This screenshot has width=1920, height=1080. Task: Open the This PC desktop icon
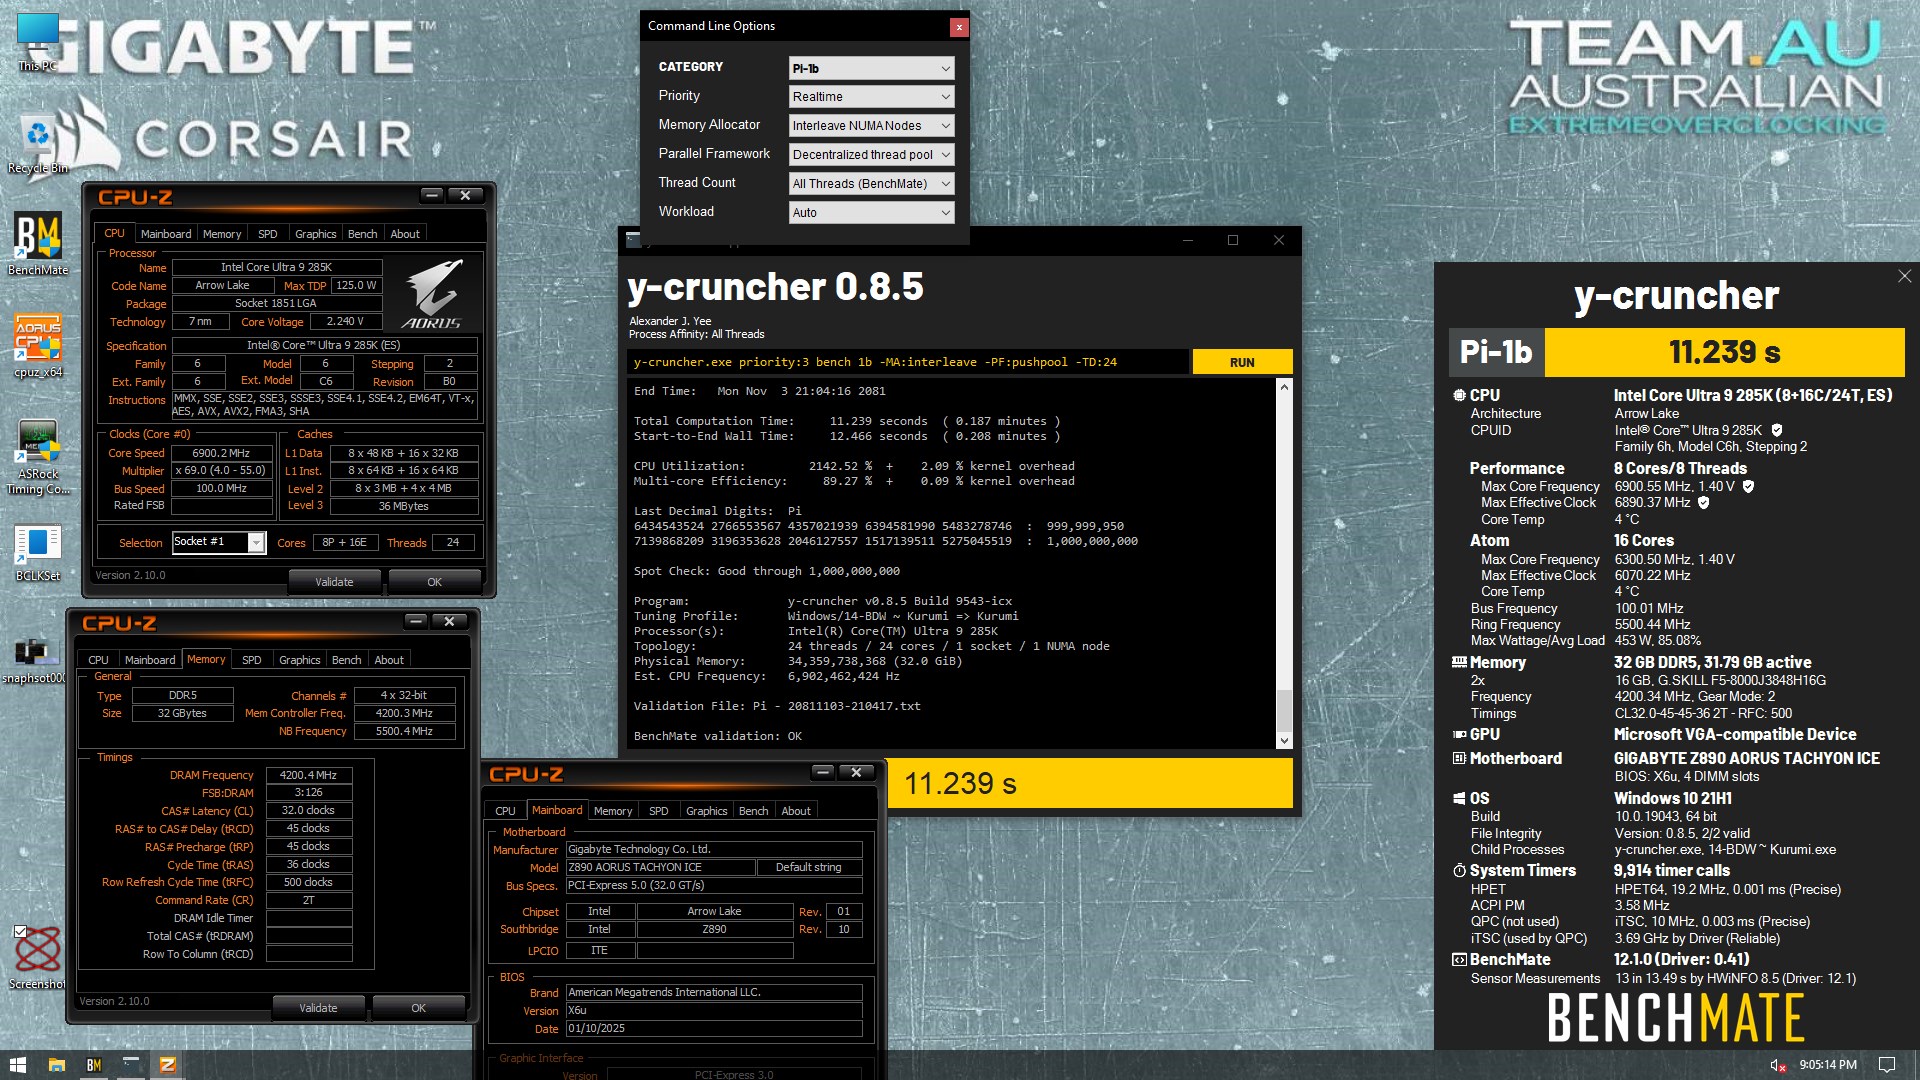(38, 42)
